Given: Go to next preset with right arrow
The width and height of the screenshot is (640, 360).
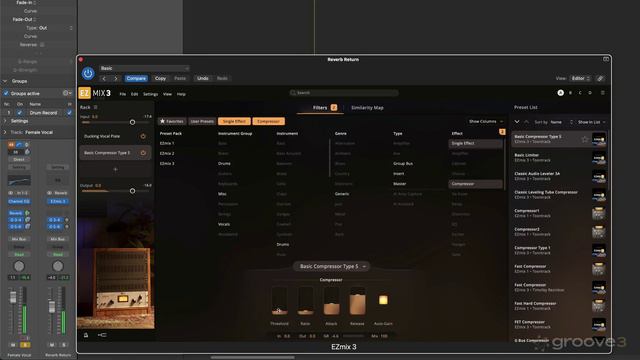Looking at the screenshot, I should click(116, 78).
